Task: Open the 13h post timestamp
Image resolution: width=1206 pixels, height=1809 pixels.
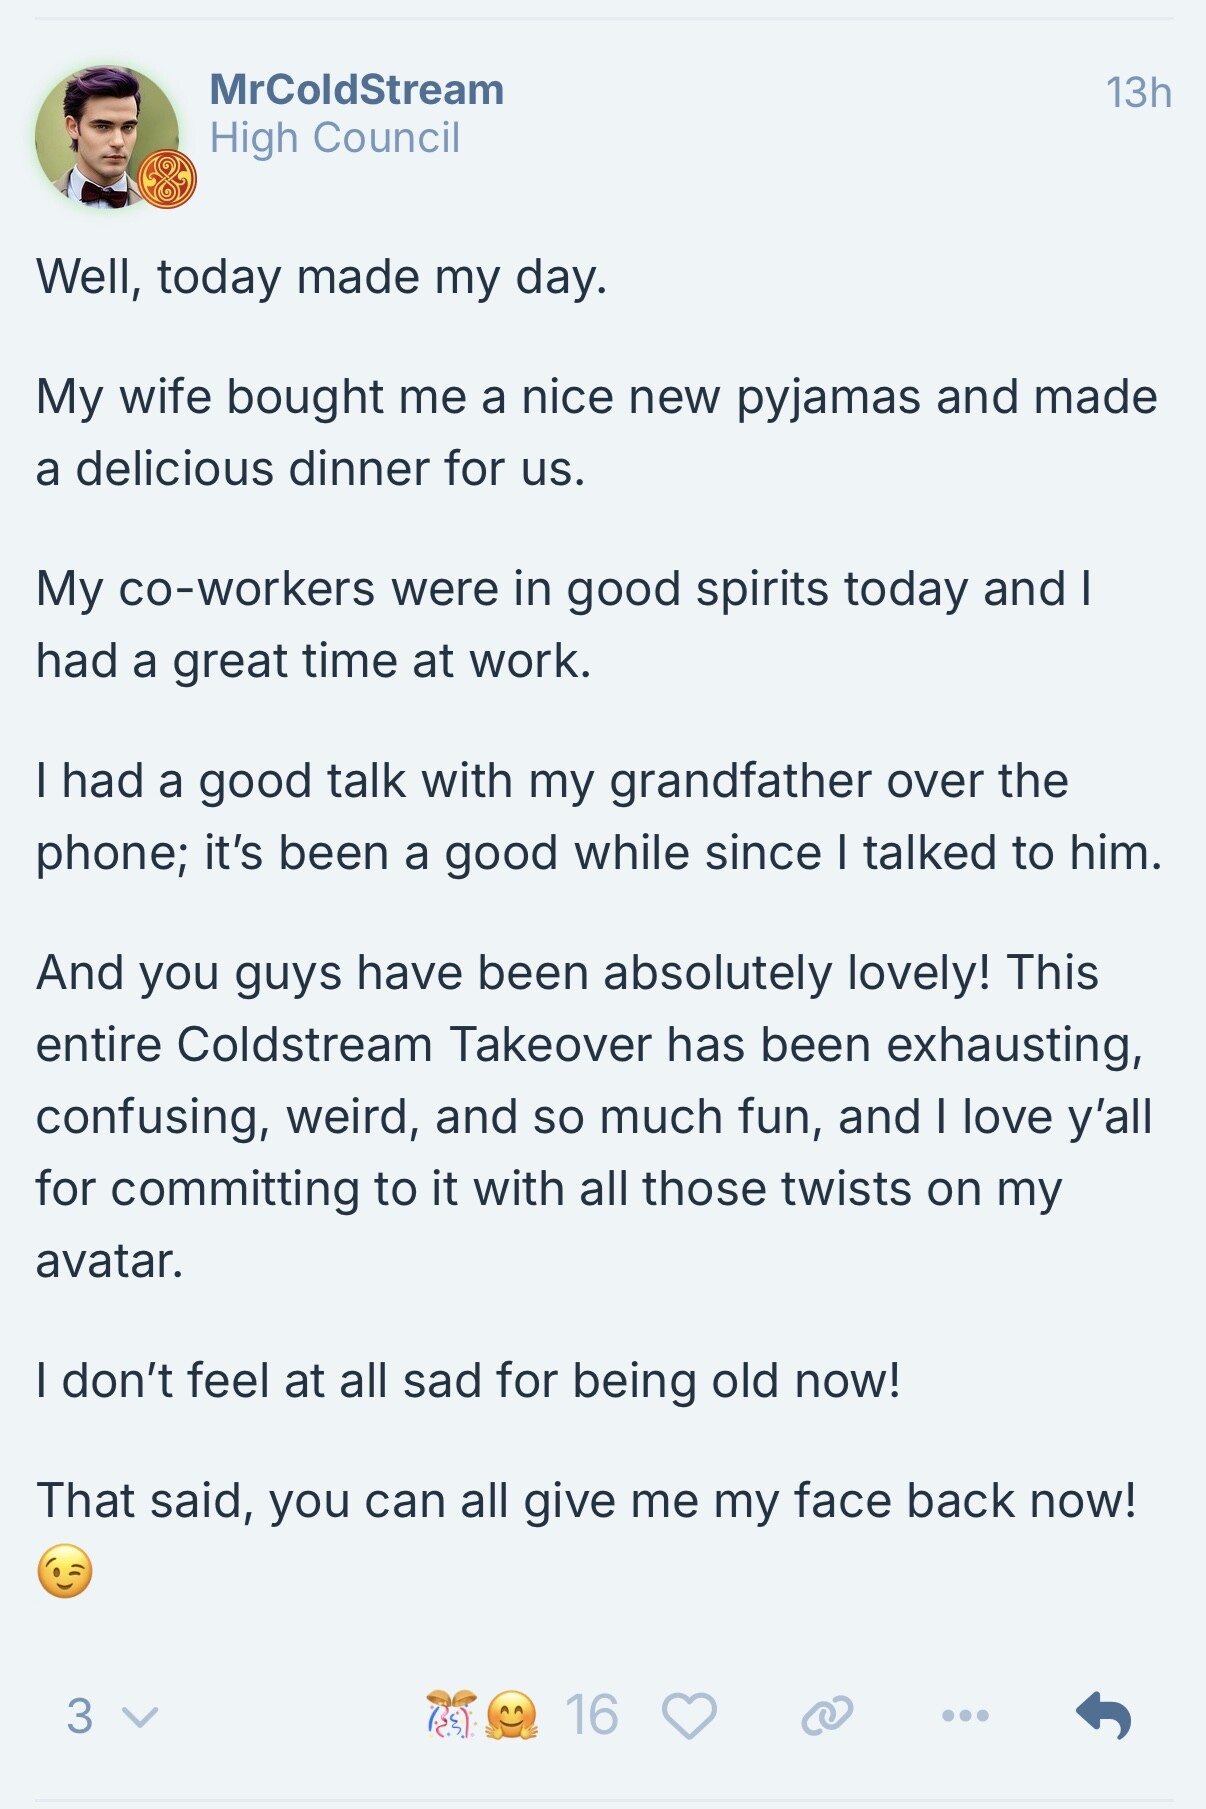Action: click(1138, 92)
